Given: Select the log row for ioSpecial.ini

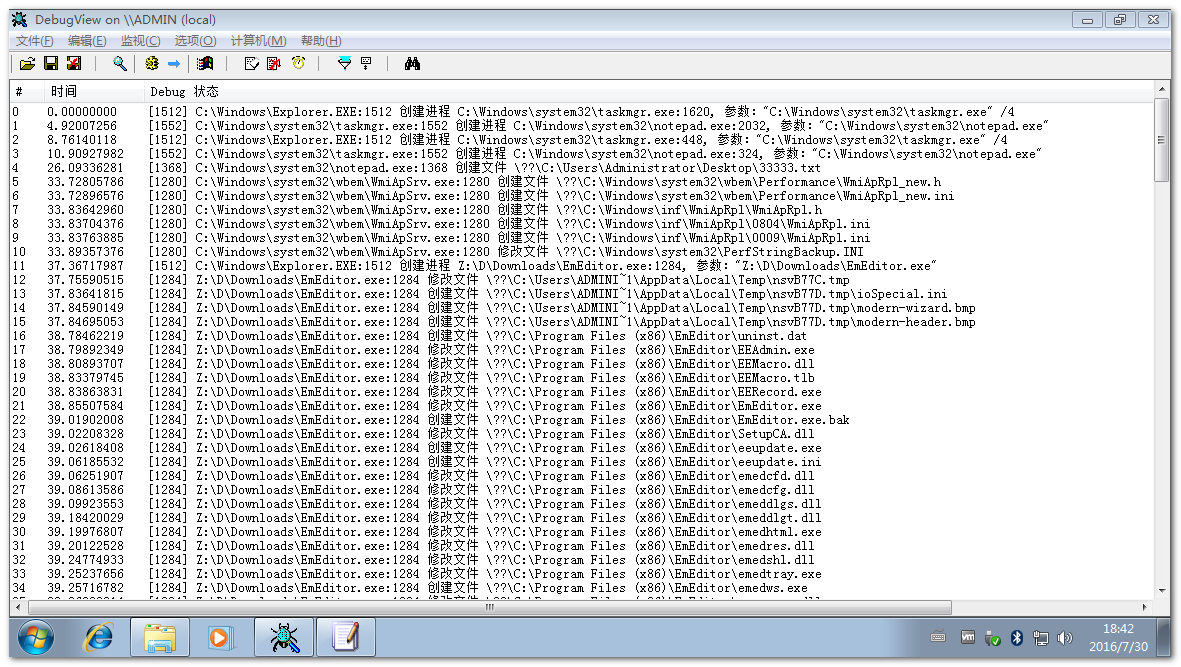Looking at the screenshot, I should 581,294.
